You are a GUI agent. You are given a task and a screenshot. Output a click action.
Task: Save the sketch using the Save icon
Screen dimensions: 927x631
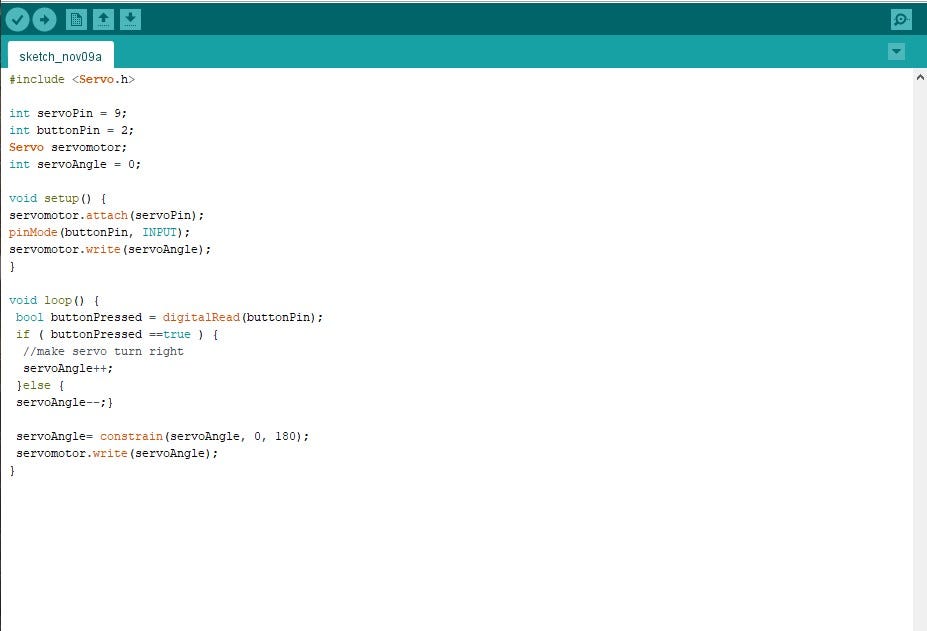(x=131, y=18)
